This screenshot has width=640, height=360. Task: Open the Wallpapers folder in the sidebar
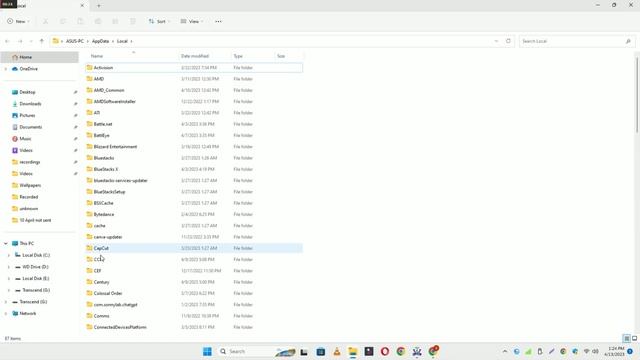pos(30,185)
